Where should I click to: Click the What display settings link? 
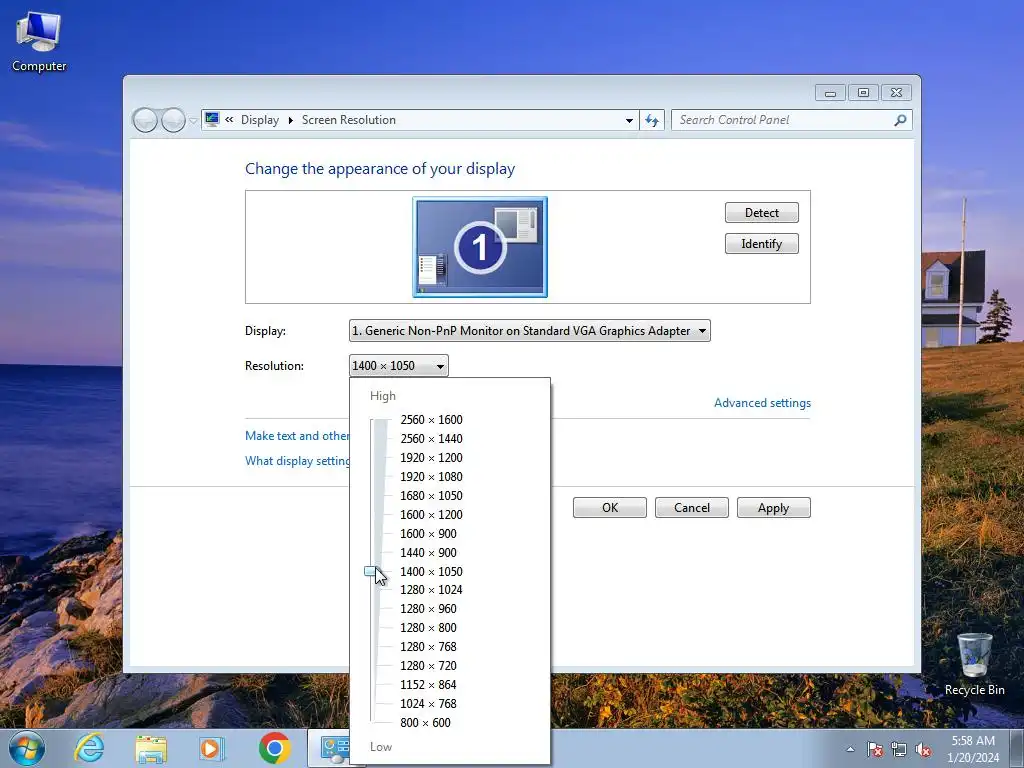[x=297, y=460]
